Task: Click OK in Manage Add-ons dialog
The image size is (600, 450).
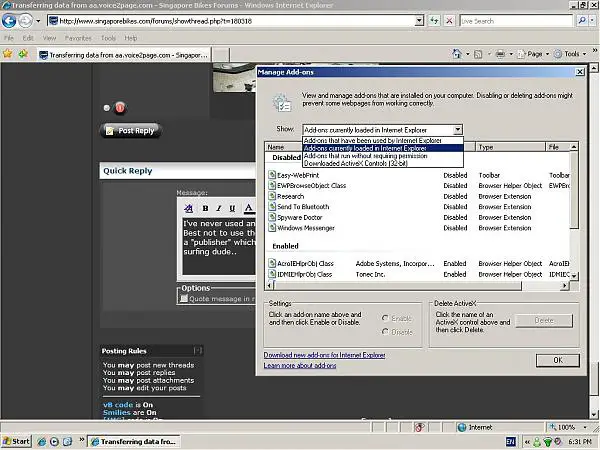Action: tap(558, 360)
